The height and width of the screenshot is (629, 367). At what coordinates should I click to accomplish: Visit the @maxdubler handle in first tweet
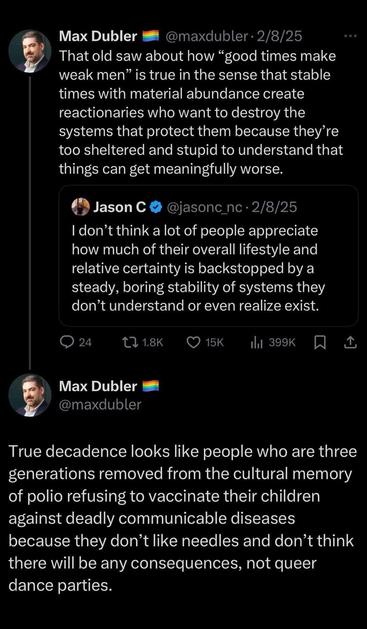tap(206, 37)
